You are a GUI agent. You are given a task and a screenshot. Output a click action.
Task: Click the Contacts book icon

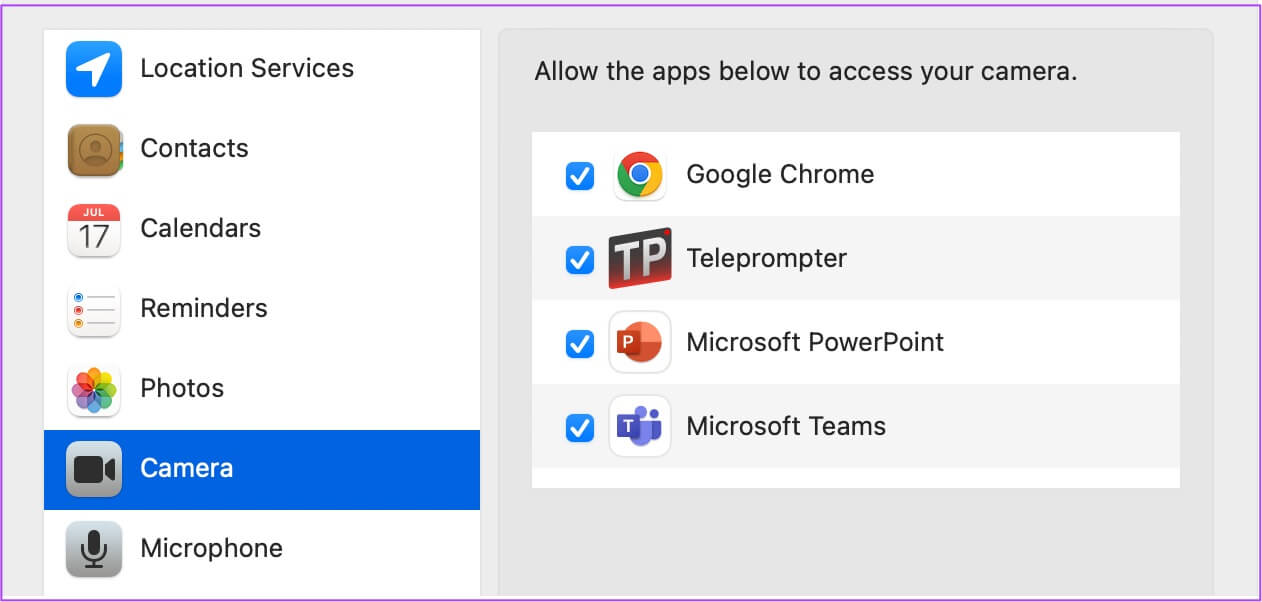coord(94,149)
